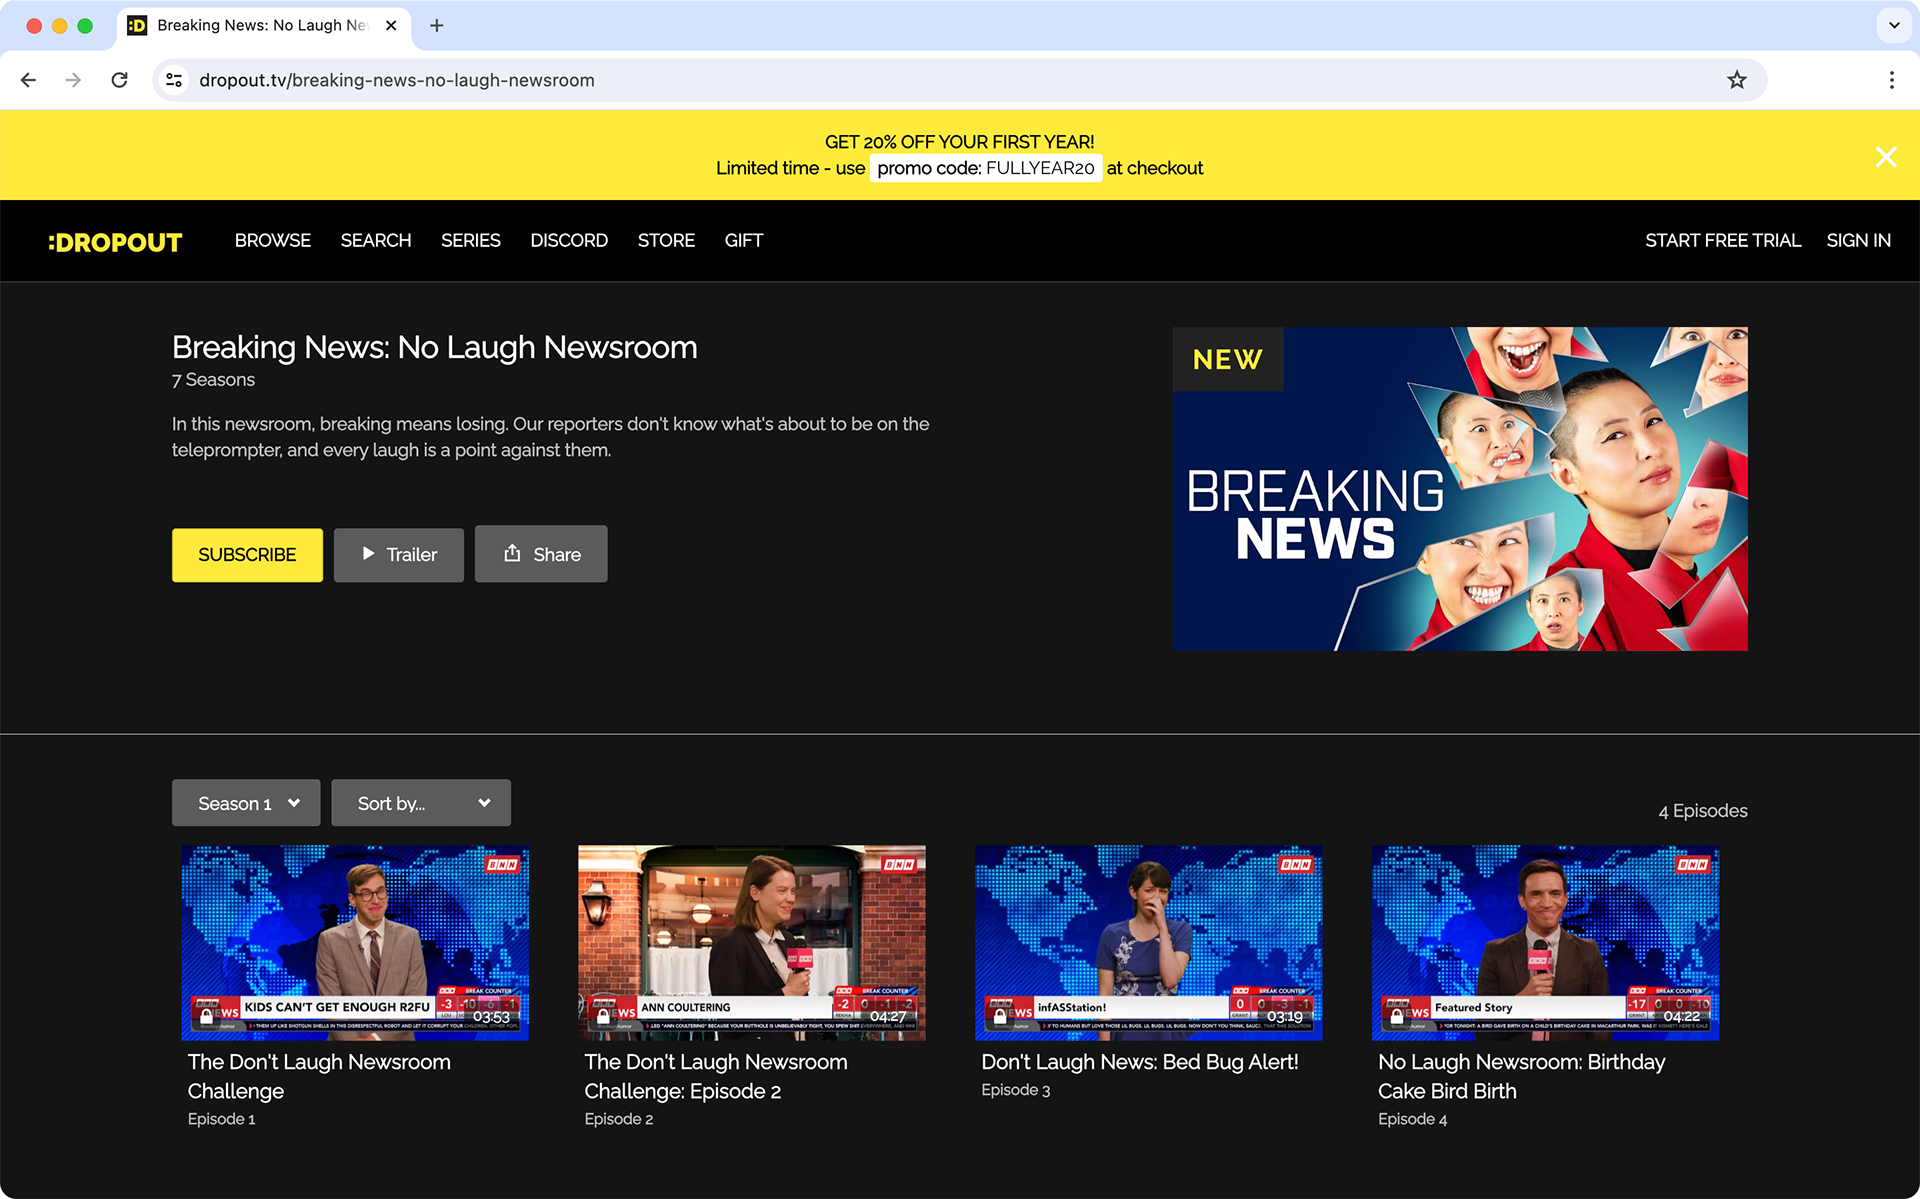Click the Episode 4 label
The width and height of the screenshot is (1920, 1199).
point(1413,1119)
